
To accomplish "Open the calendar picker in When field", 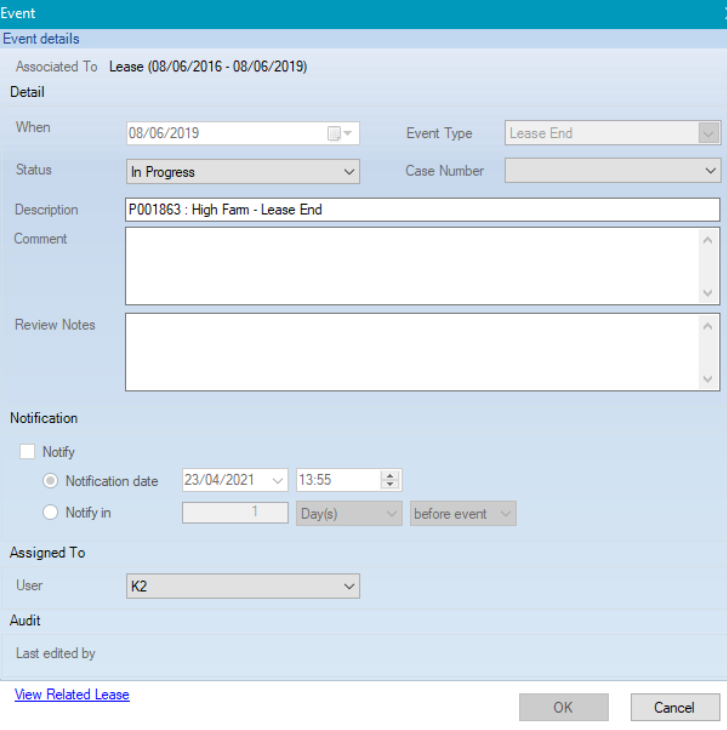I will tap(340, 134).
